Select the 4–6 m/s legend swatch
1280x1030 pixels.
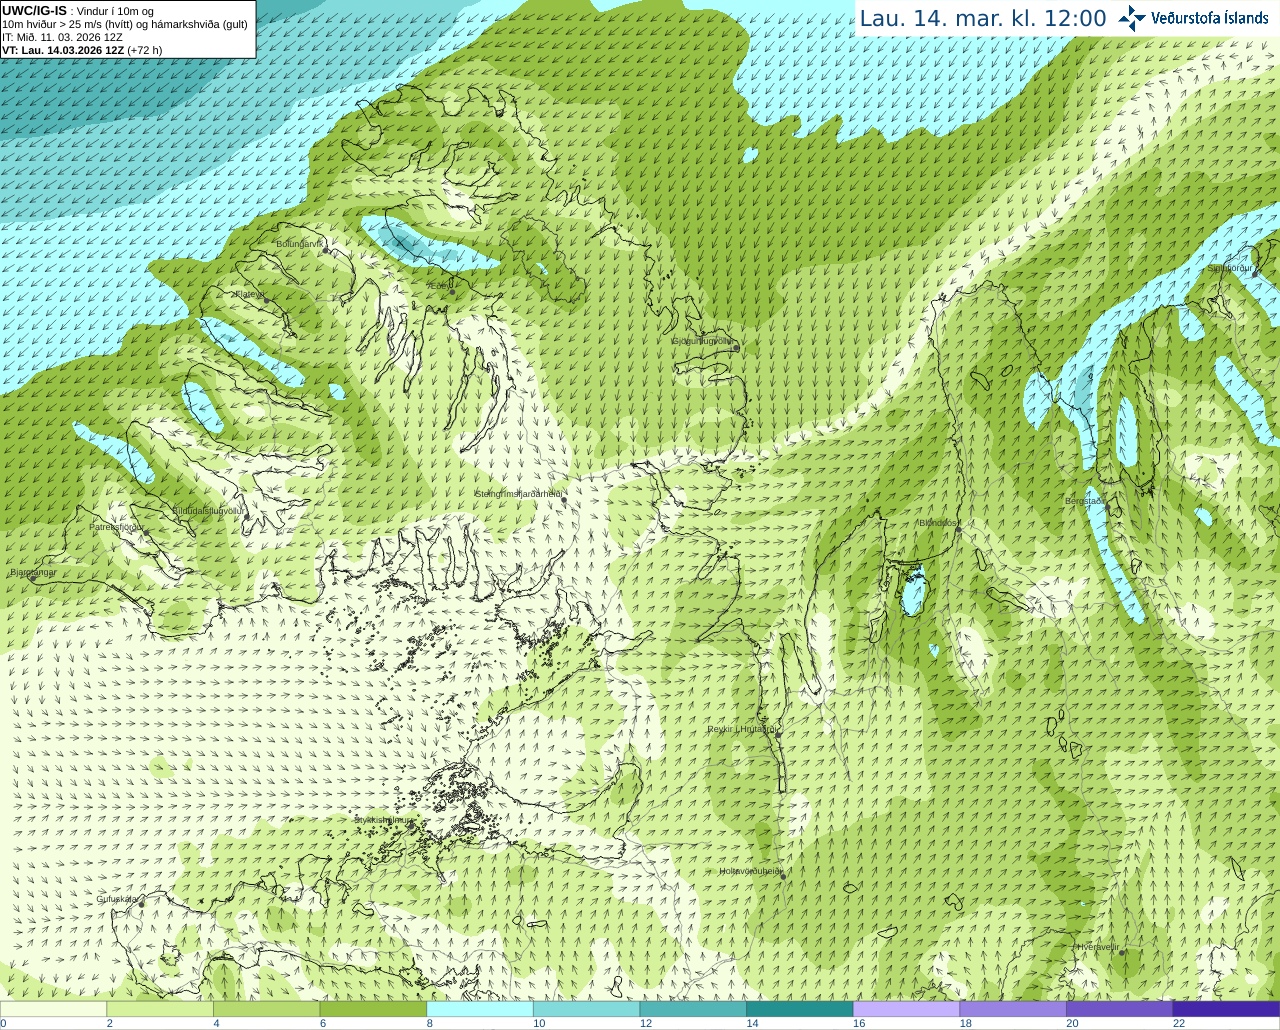tap(266, 1009)
